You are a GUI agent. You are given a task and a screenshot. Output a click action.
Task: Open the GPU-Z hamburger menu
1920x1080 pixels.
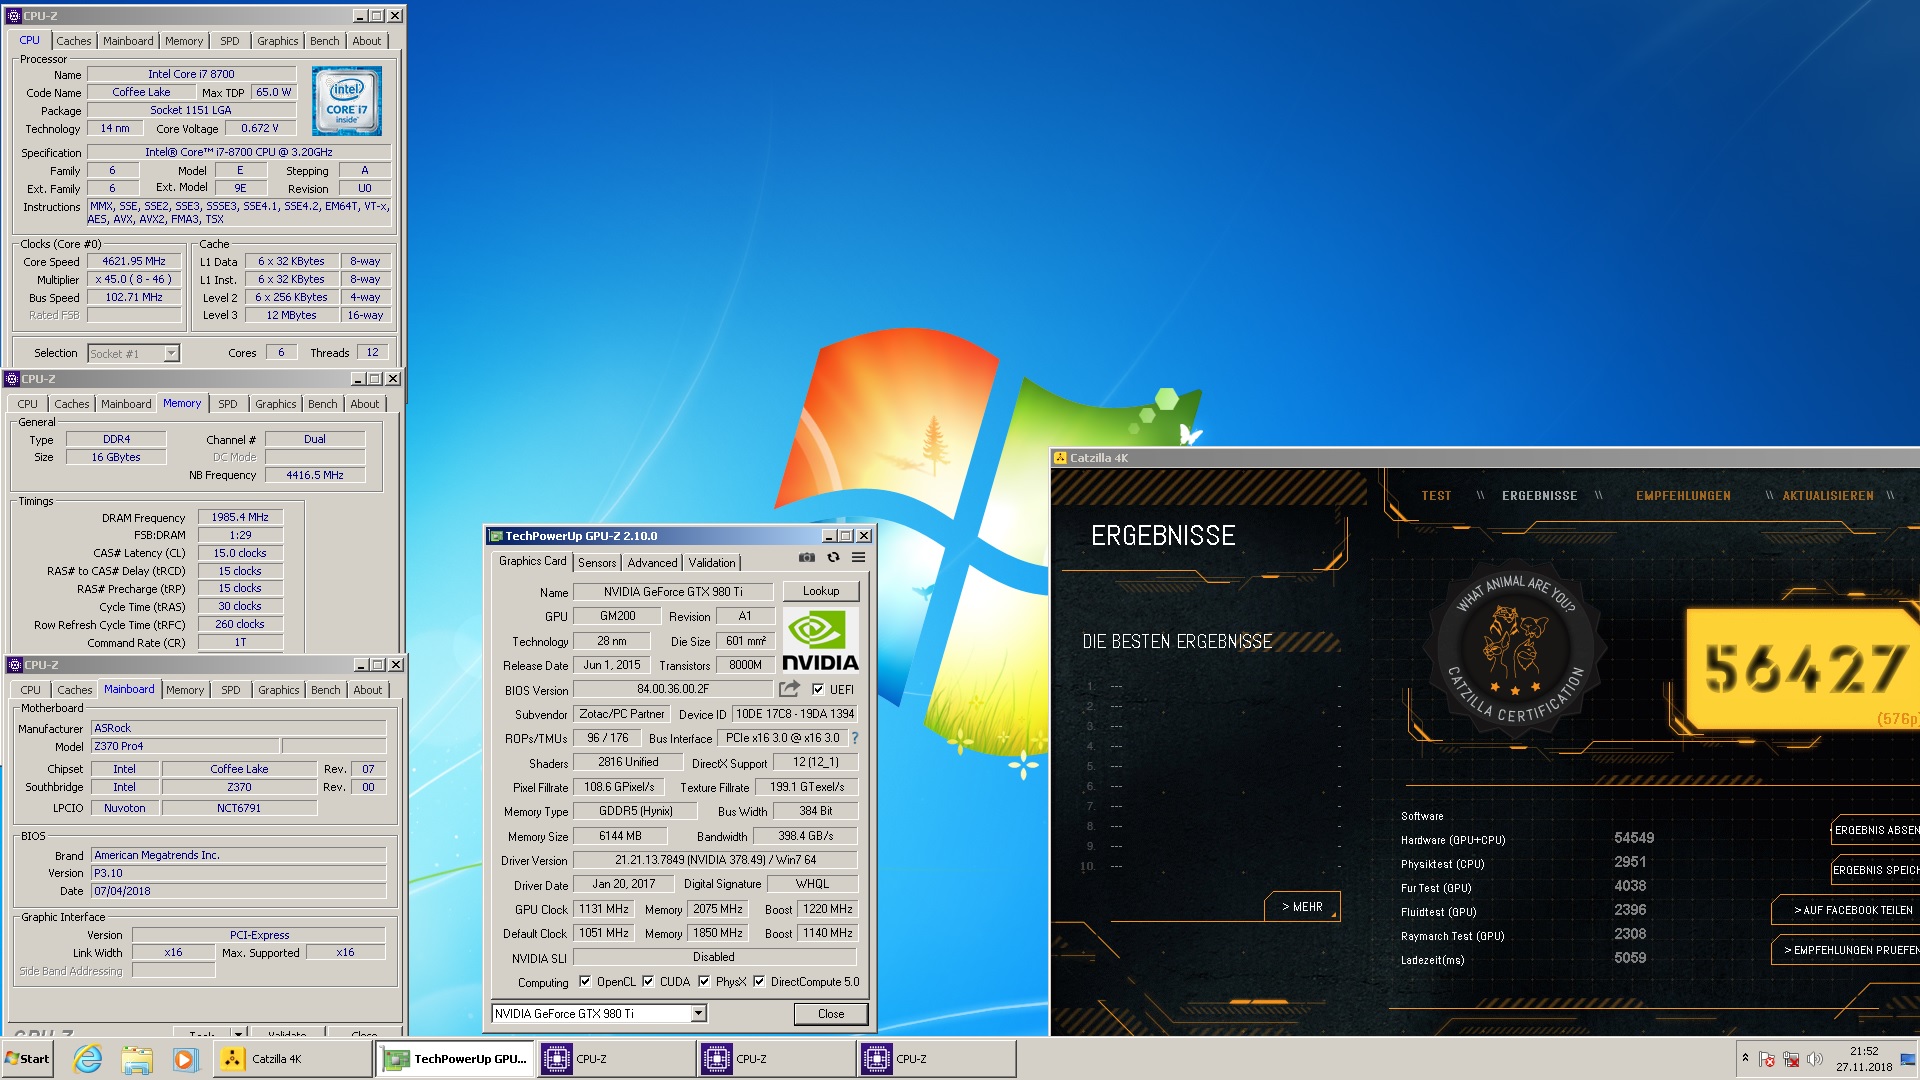pos(858,558)
